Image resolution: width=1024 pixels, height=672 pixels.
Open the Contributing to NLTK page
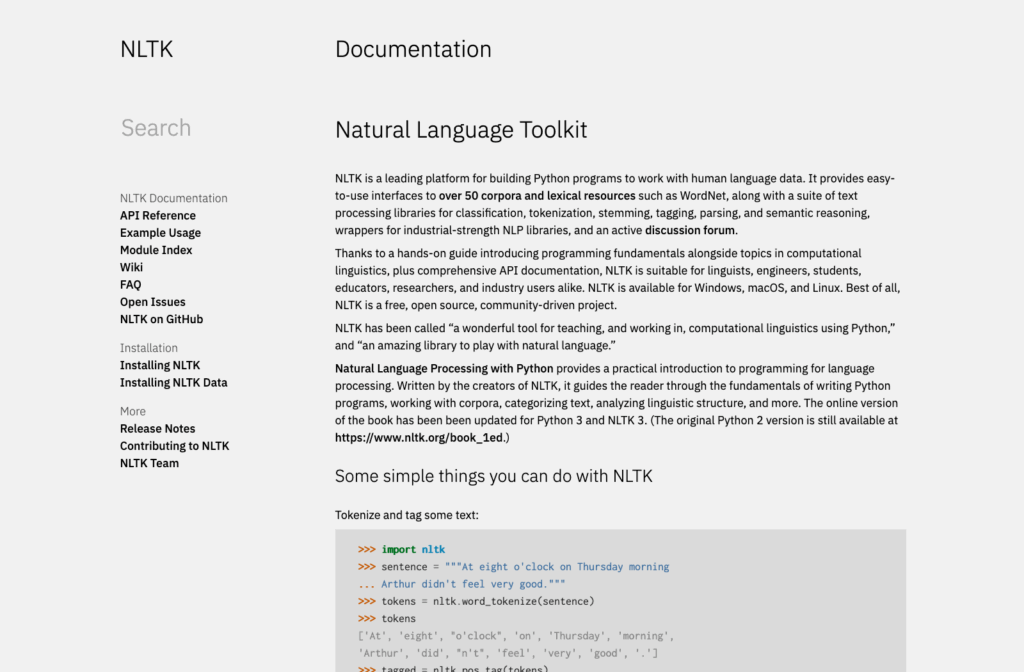point(174,445)
